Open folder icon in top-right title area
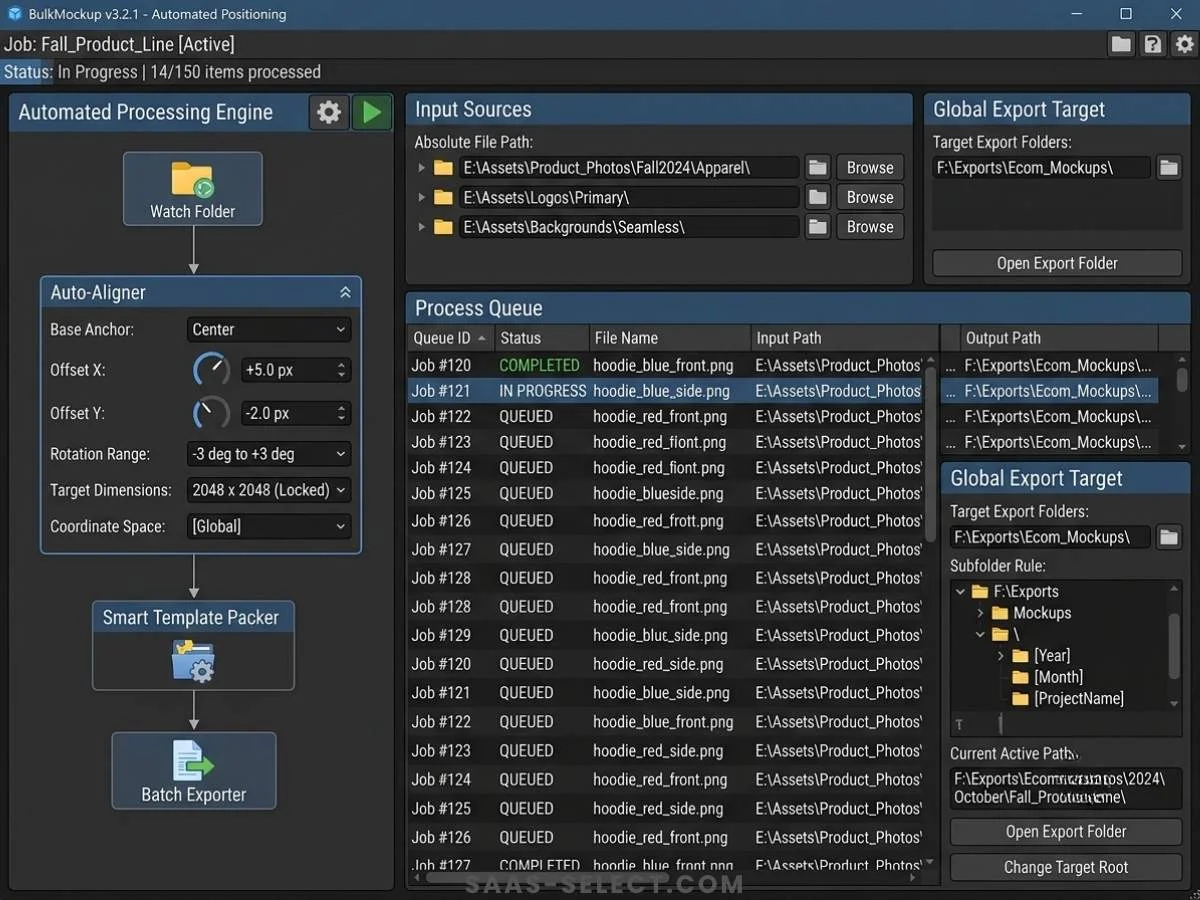This screenshot has width=1200, height=900. 1121,44
